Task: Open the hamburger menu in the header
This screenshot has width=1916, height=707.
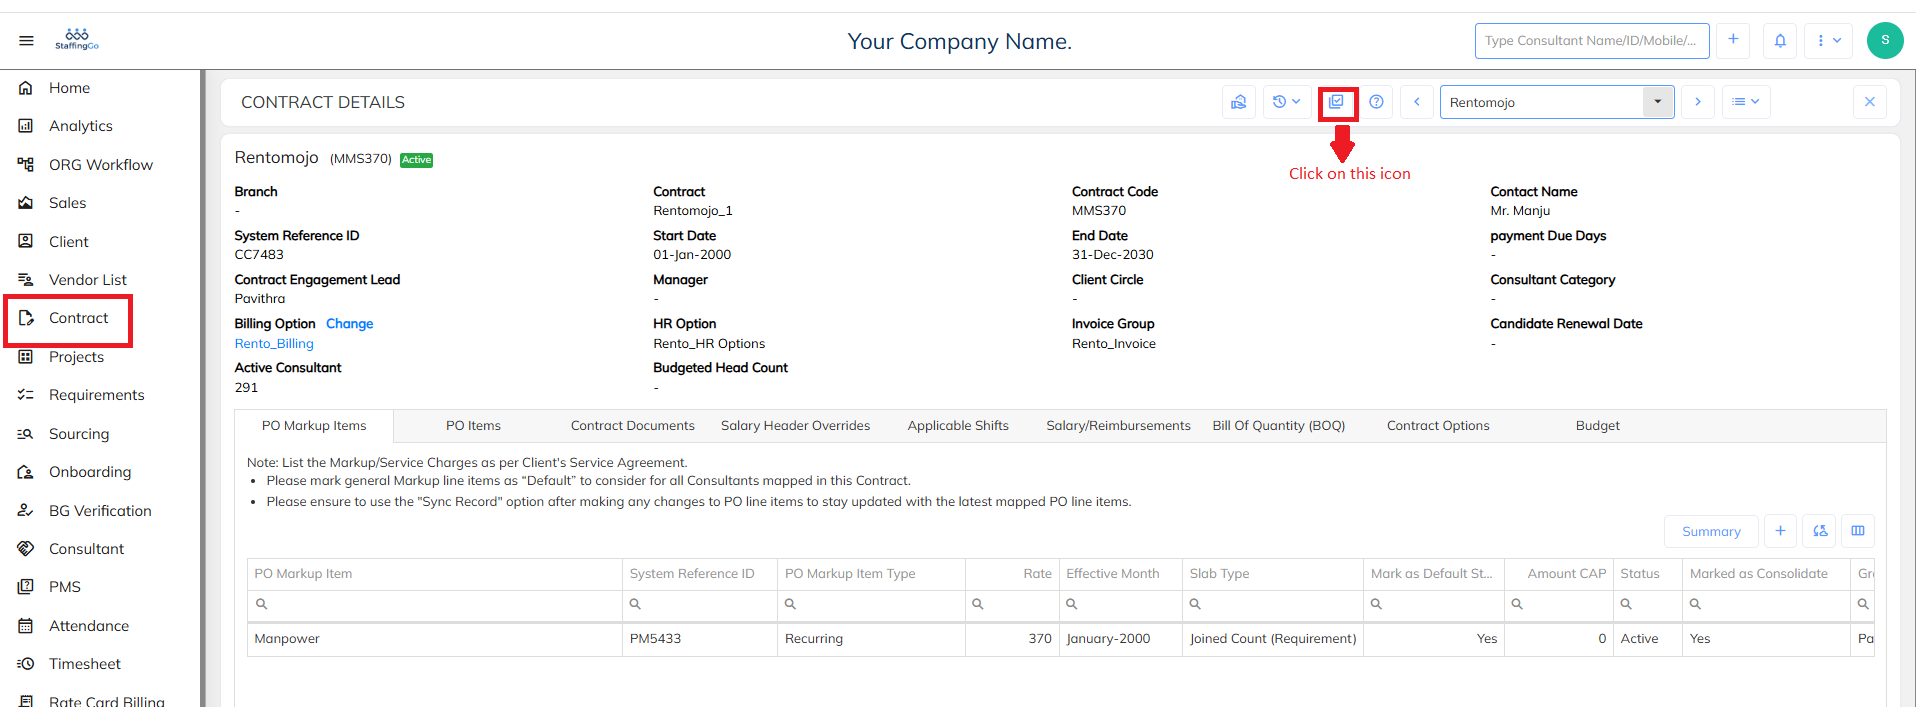Action: coord(26,41)
